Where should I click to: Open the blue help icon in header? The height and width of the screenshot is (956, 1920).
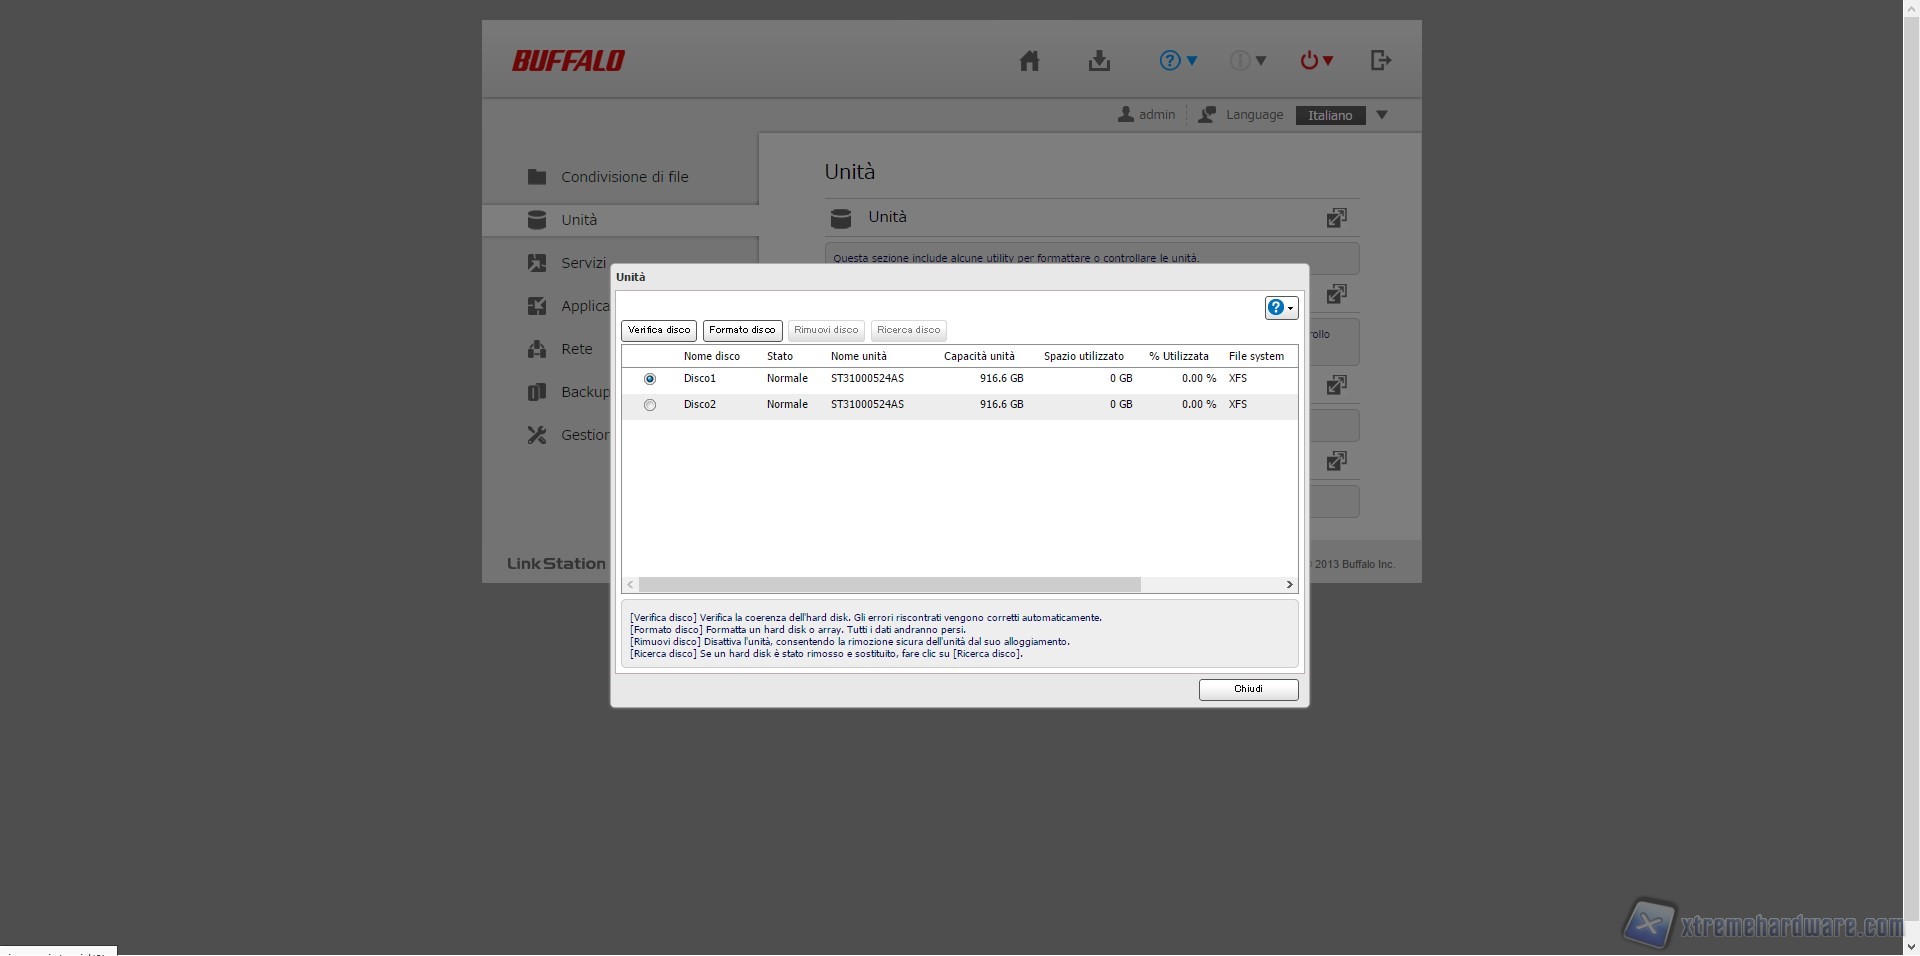(1177, 61)
